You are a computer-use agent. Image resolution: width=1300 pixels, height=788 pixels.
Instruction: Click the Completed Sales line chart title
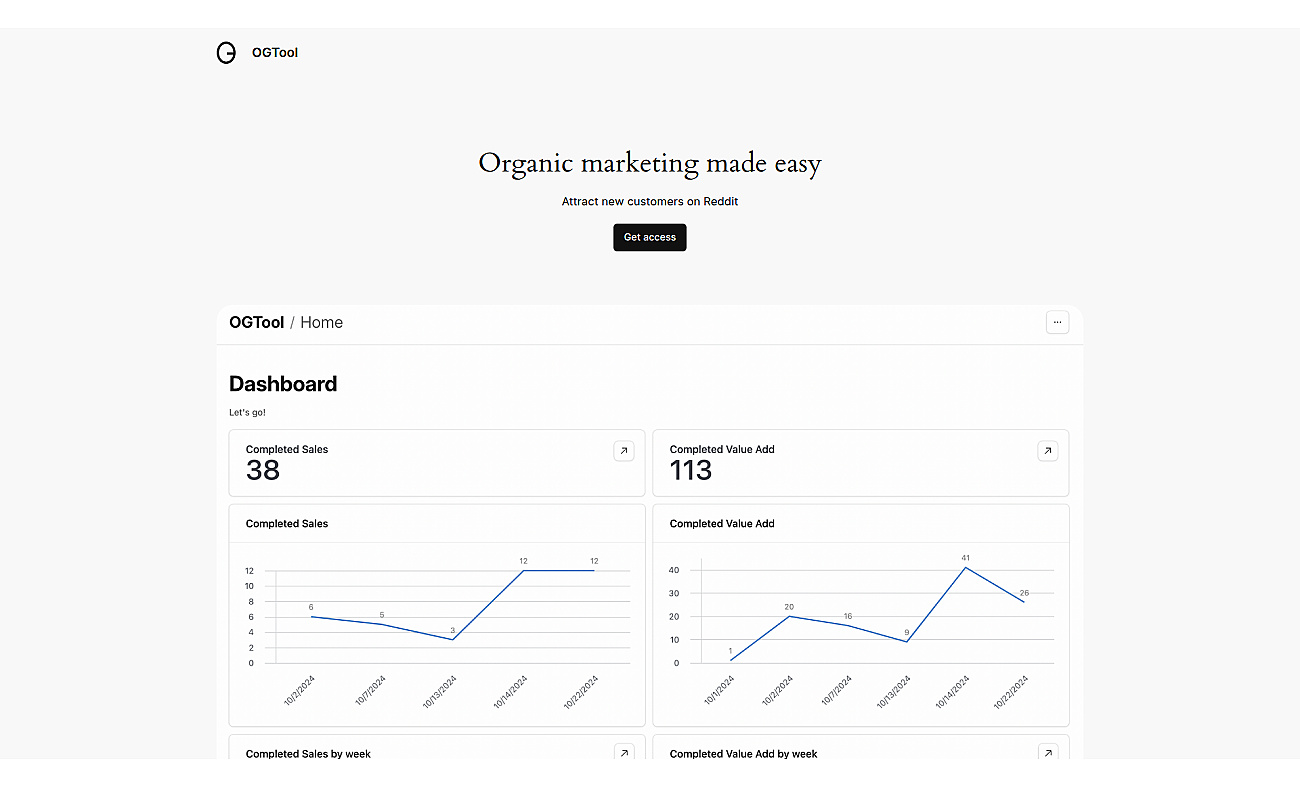[287, 523]
